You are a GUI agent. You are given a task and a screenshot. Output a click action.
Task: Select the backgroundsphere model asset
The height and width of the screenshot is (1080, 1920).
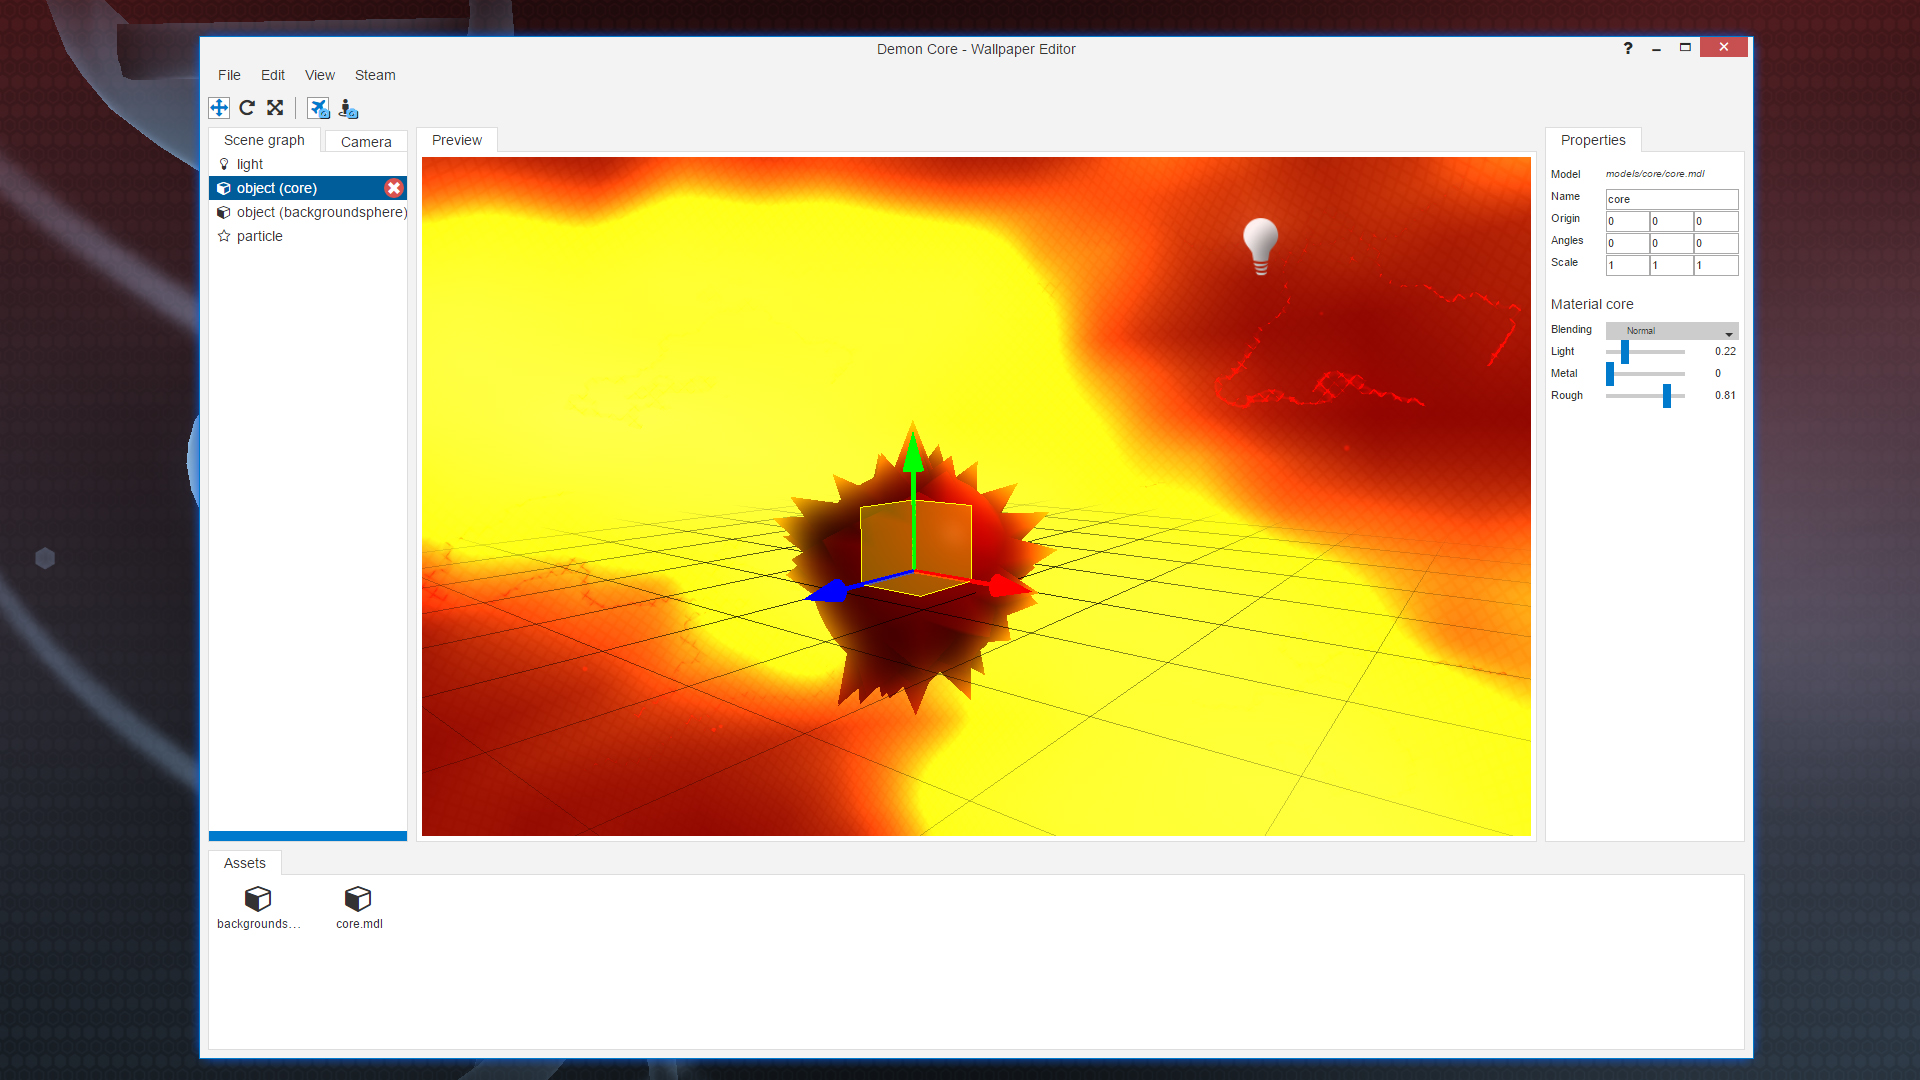(258, 908)
